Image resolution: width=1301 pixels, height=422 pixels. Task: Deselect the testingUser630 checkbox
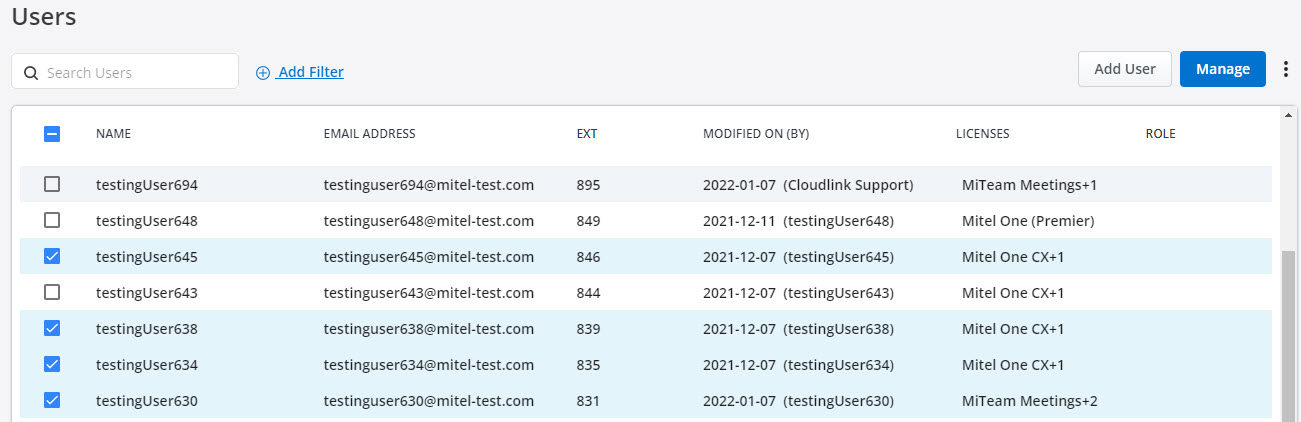[x=52, y=400]
